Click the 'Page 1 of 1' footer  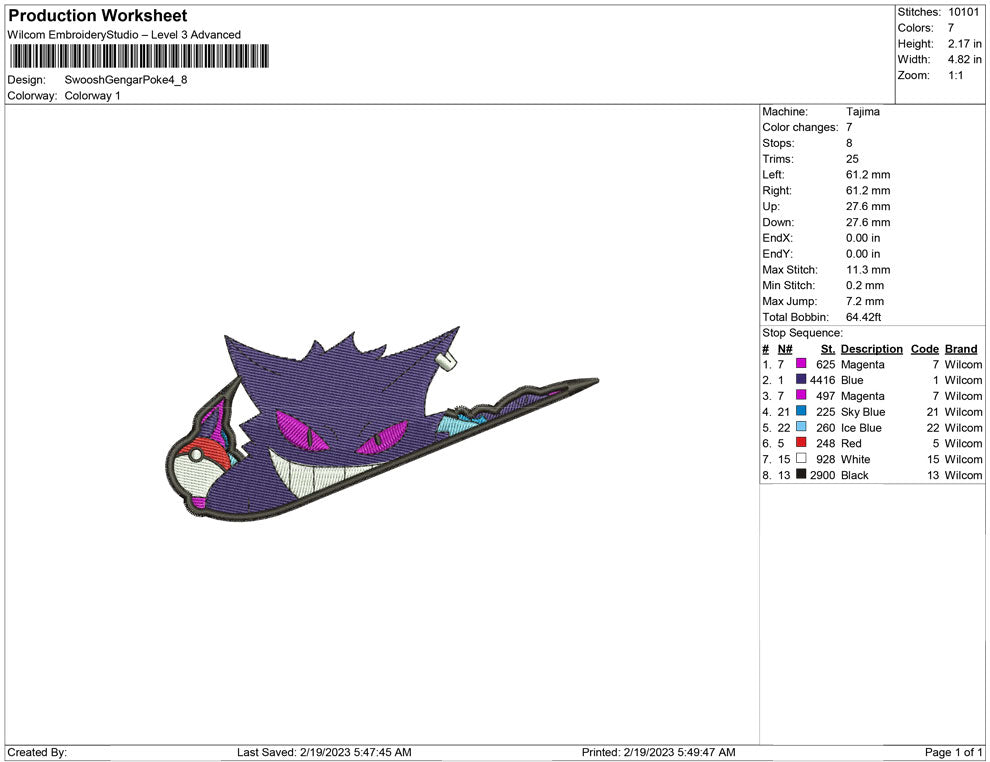(x=953, y=752)
